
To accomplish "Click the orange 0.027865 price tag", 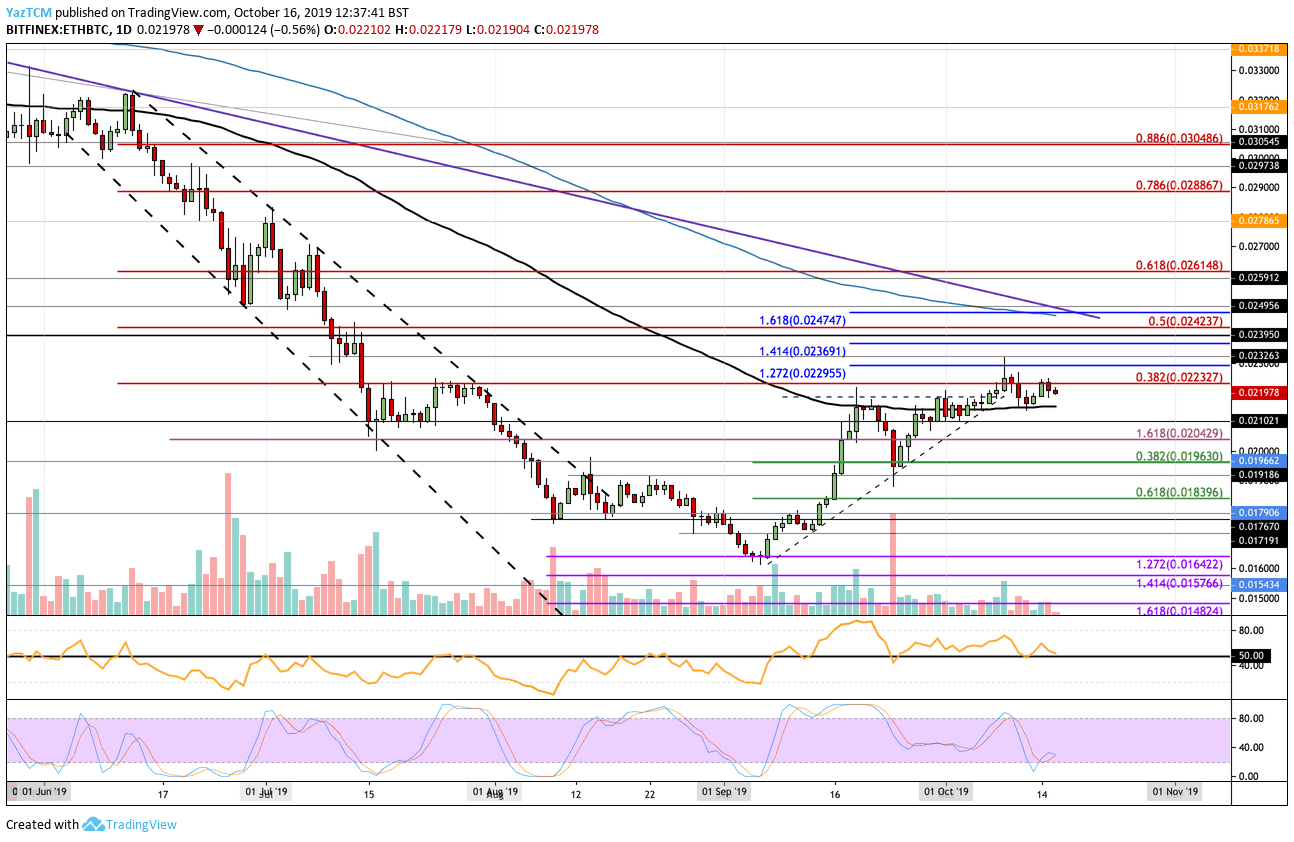I will pyautogui.click(x=1258, y=219).
